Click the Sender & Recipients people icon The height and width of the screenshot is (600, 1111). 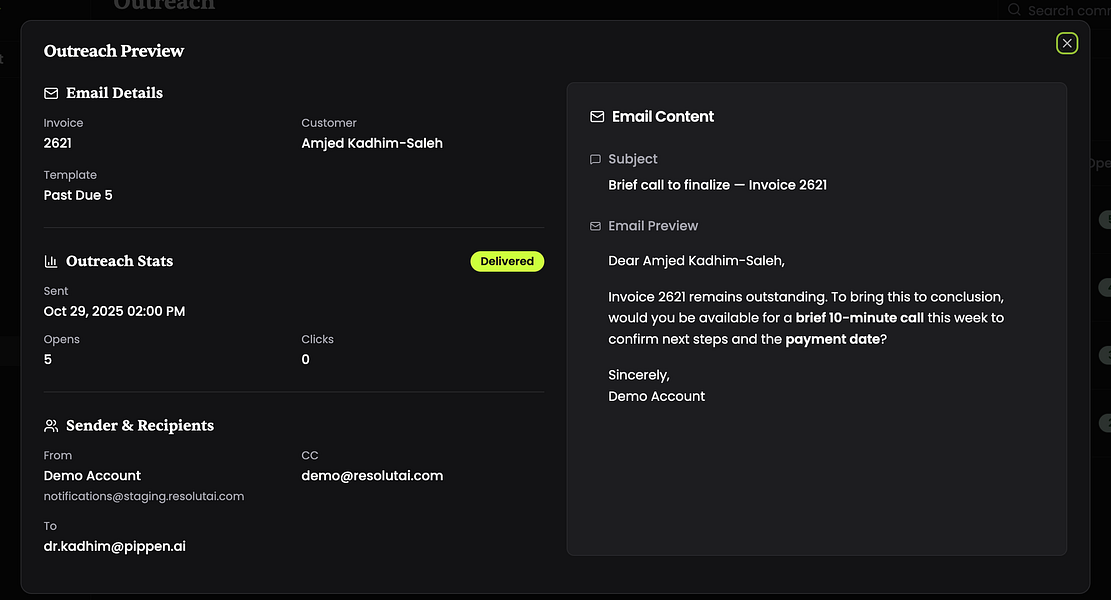click(51, 426)
